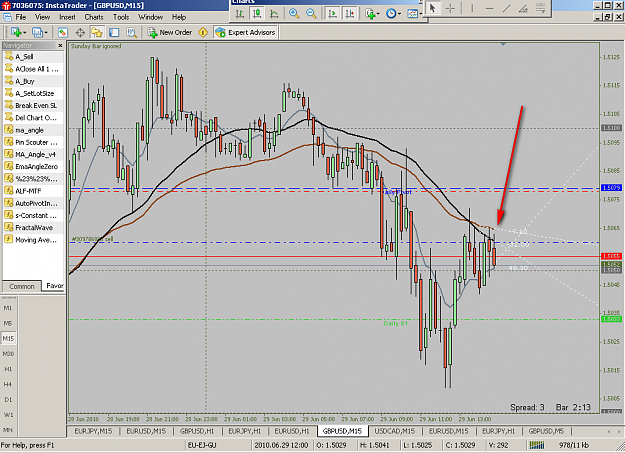
Task: Select the FractalWave indicator
Action: point(34,228)
